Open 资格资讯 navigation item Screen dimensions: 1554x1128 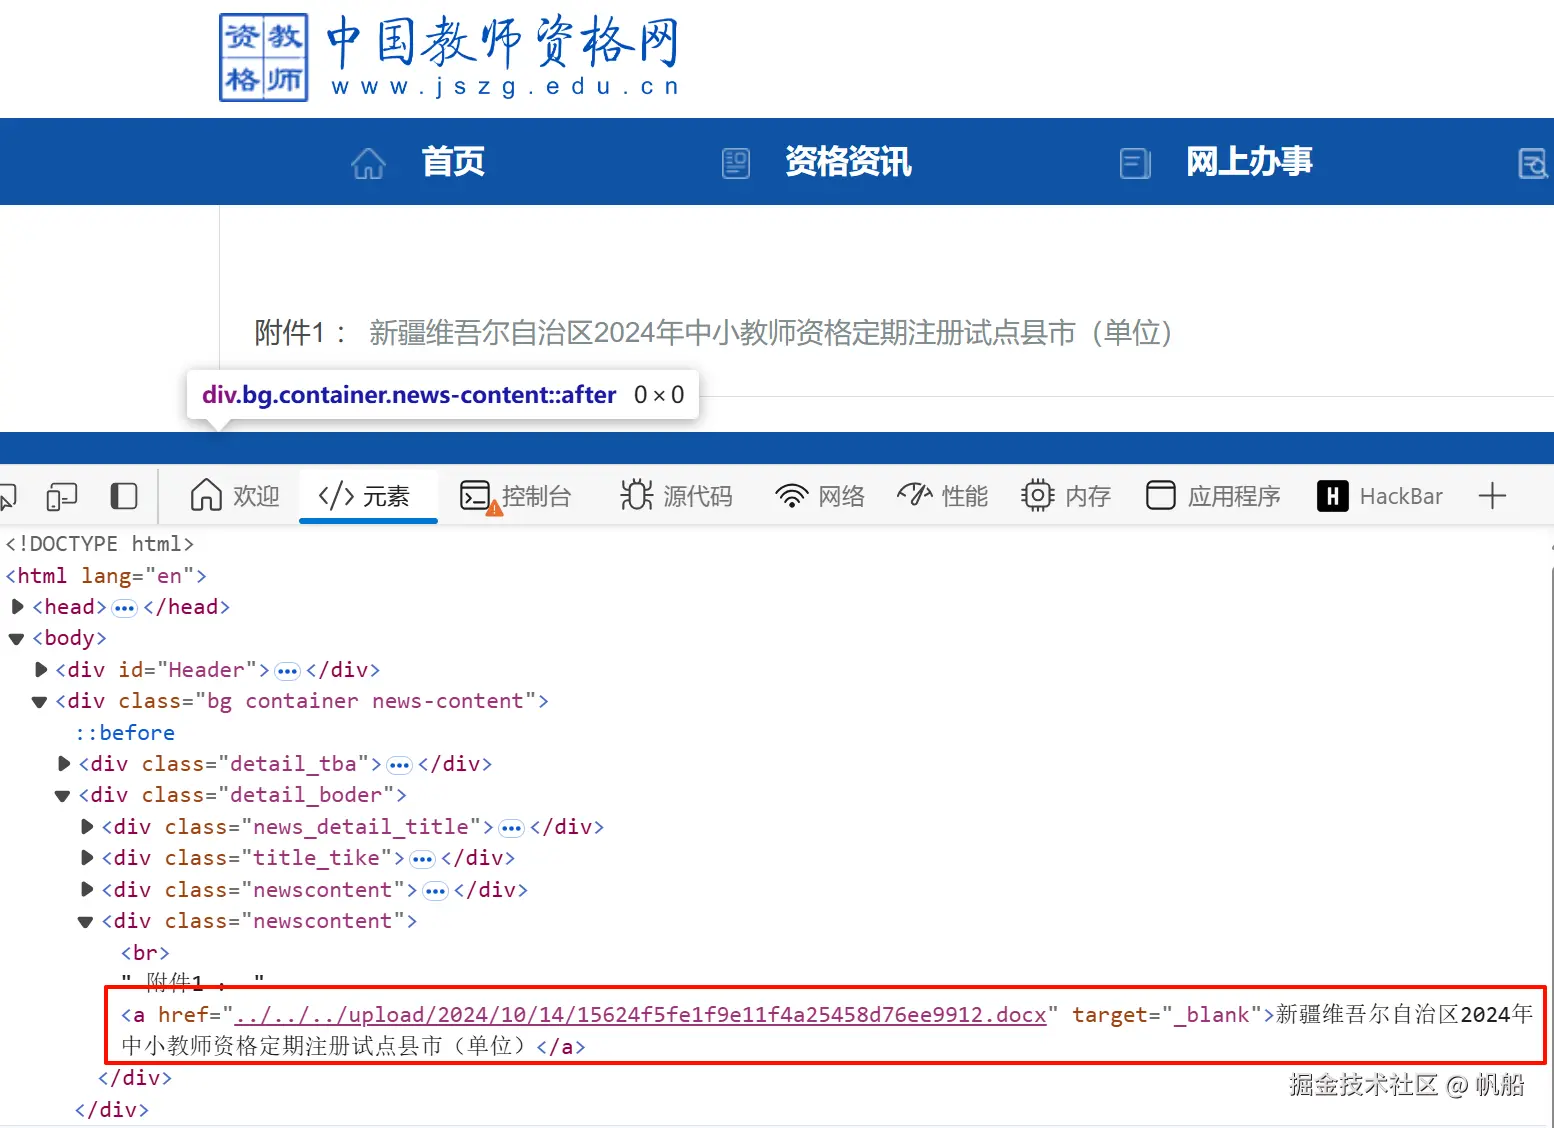pyautogui.click(x=848, y=161)
